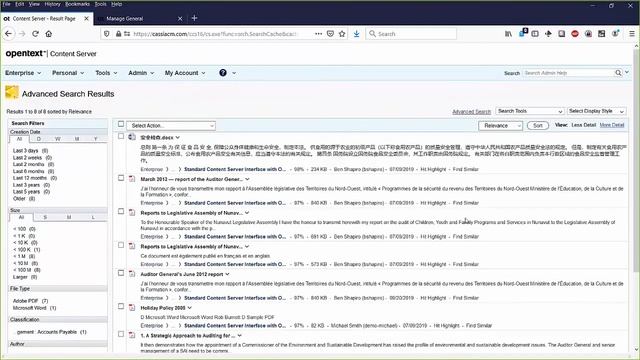Click the Help question mark icon

[x=223, y=73]
